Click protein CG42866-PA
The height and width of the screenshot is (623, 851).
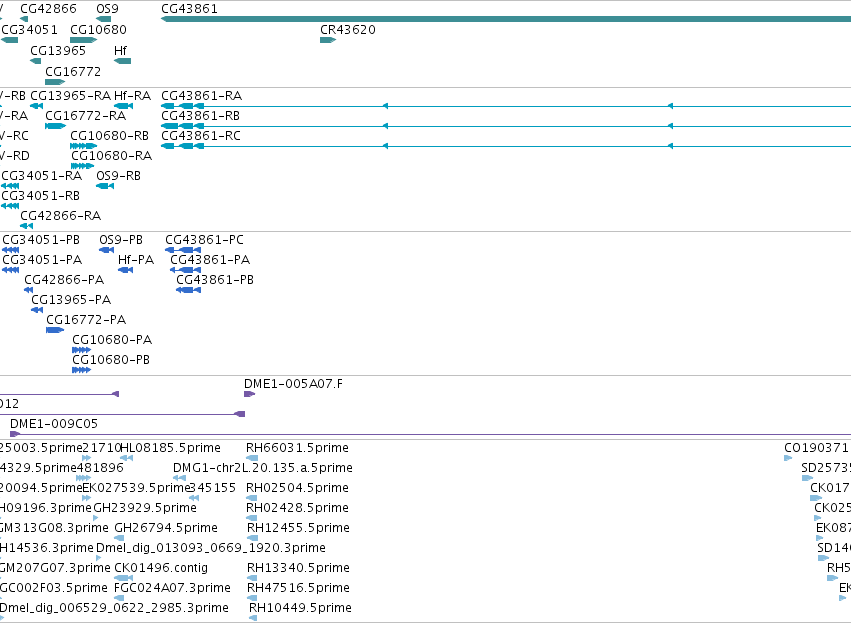(29, 290)
